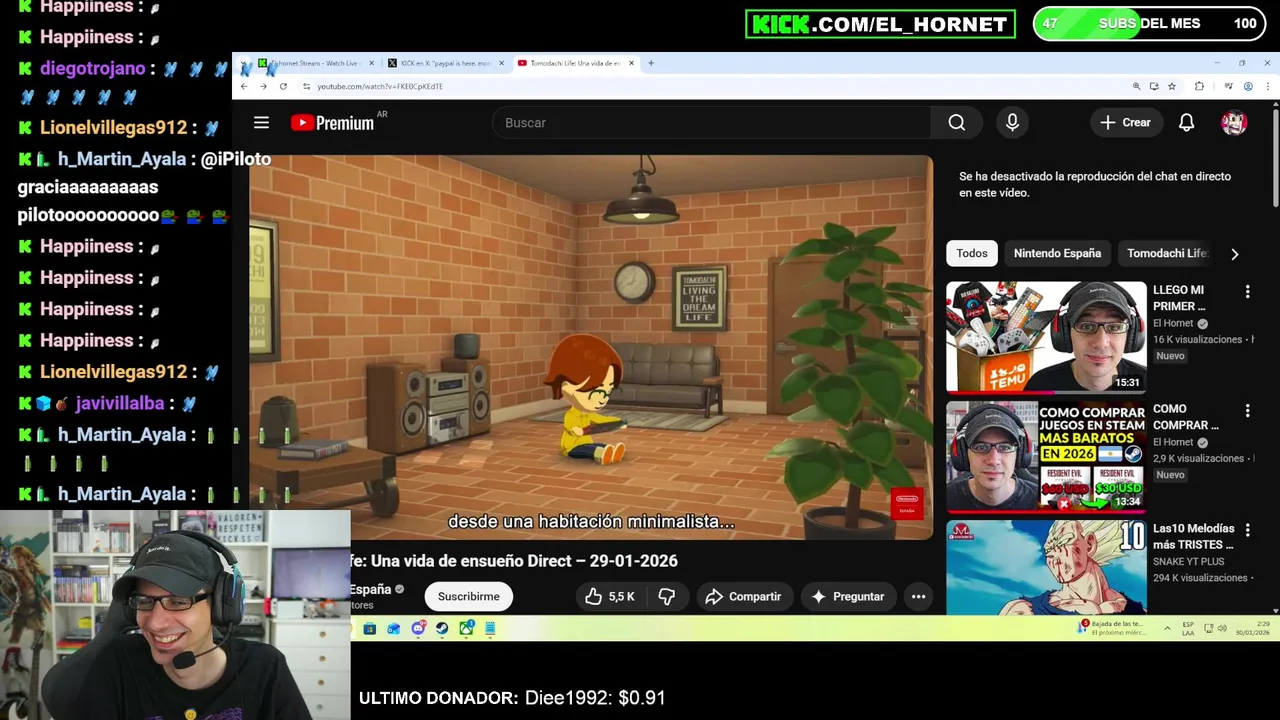Click the Preguntar button
This screenshot has height=720, width=1280.
coord(848,596)
